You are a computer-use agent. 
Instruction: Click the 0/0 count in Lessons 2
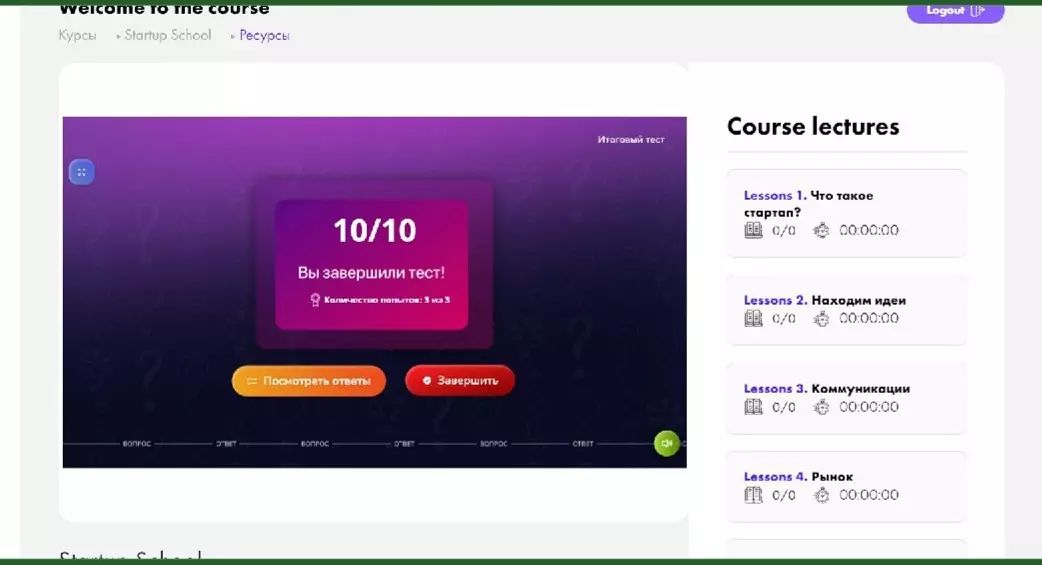coord(783,318)
